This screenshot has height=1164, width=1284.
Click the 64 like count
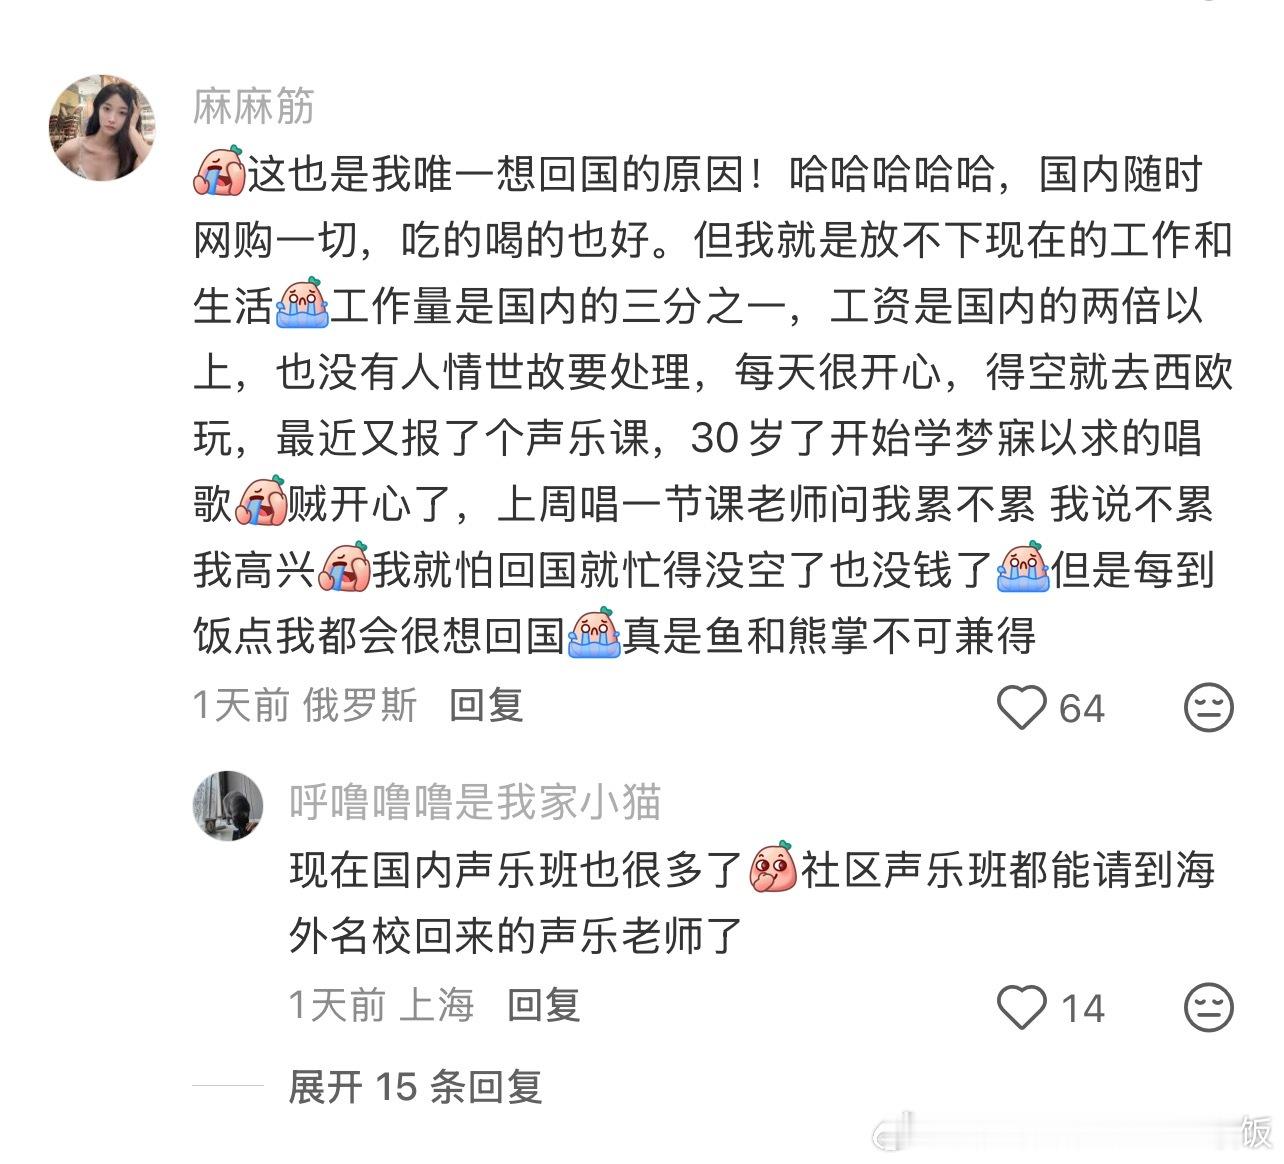pyautogui.click(x=1081, y=709)
